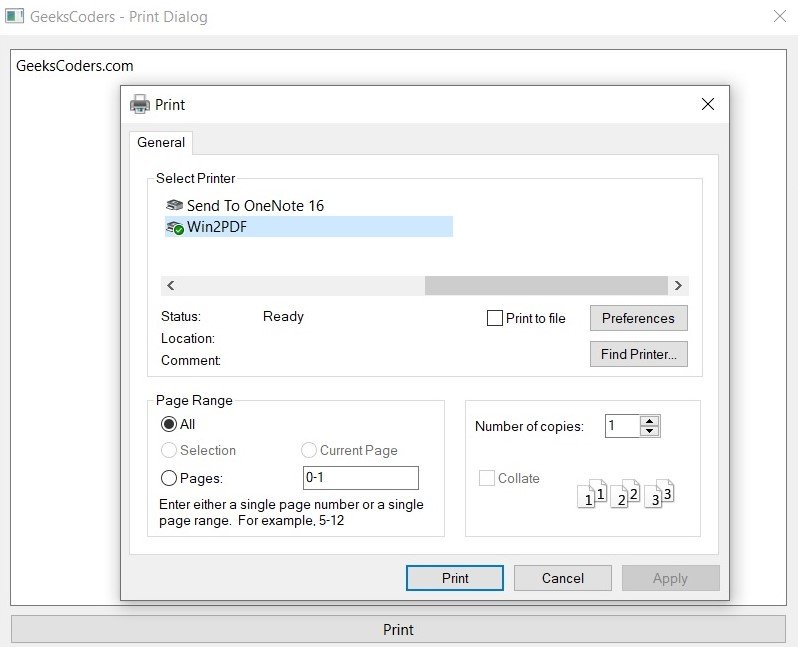
Task: Click the greyed Apply button
Action: click(x=670, y=578)
